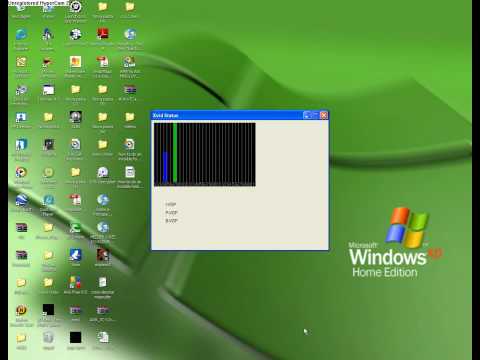Click the I-VOP label
The image size is (480, 360).
(171, 204)
